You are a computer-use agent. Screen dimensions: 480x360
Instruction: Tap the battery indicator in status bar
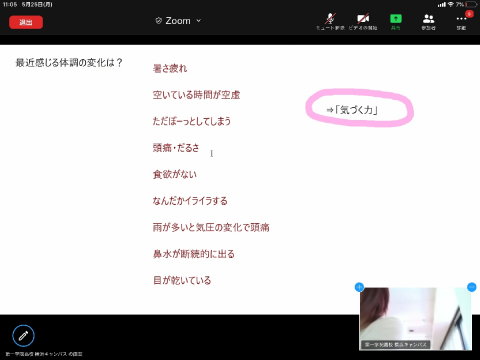tap(471, 4)
